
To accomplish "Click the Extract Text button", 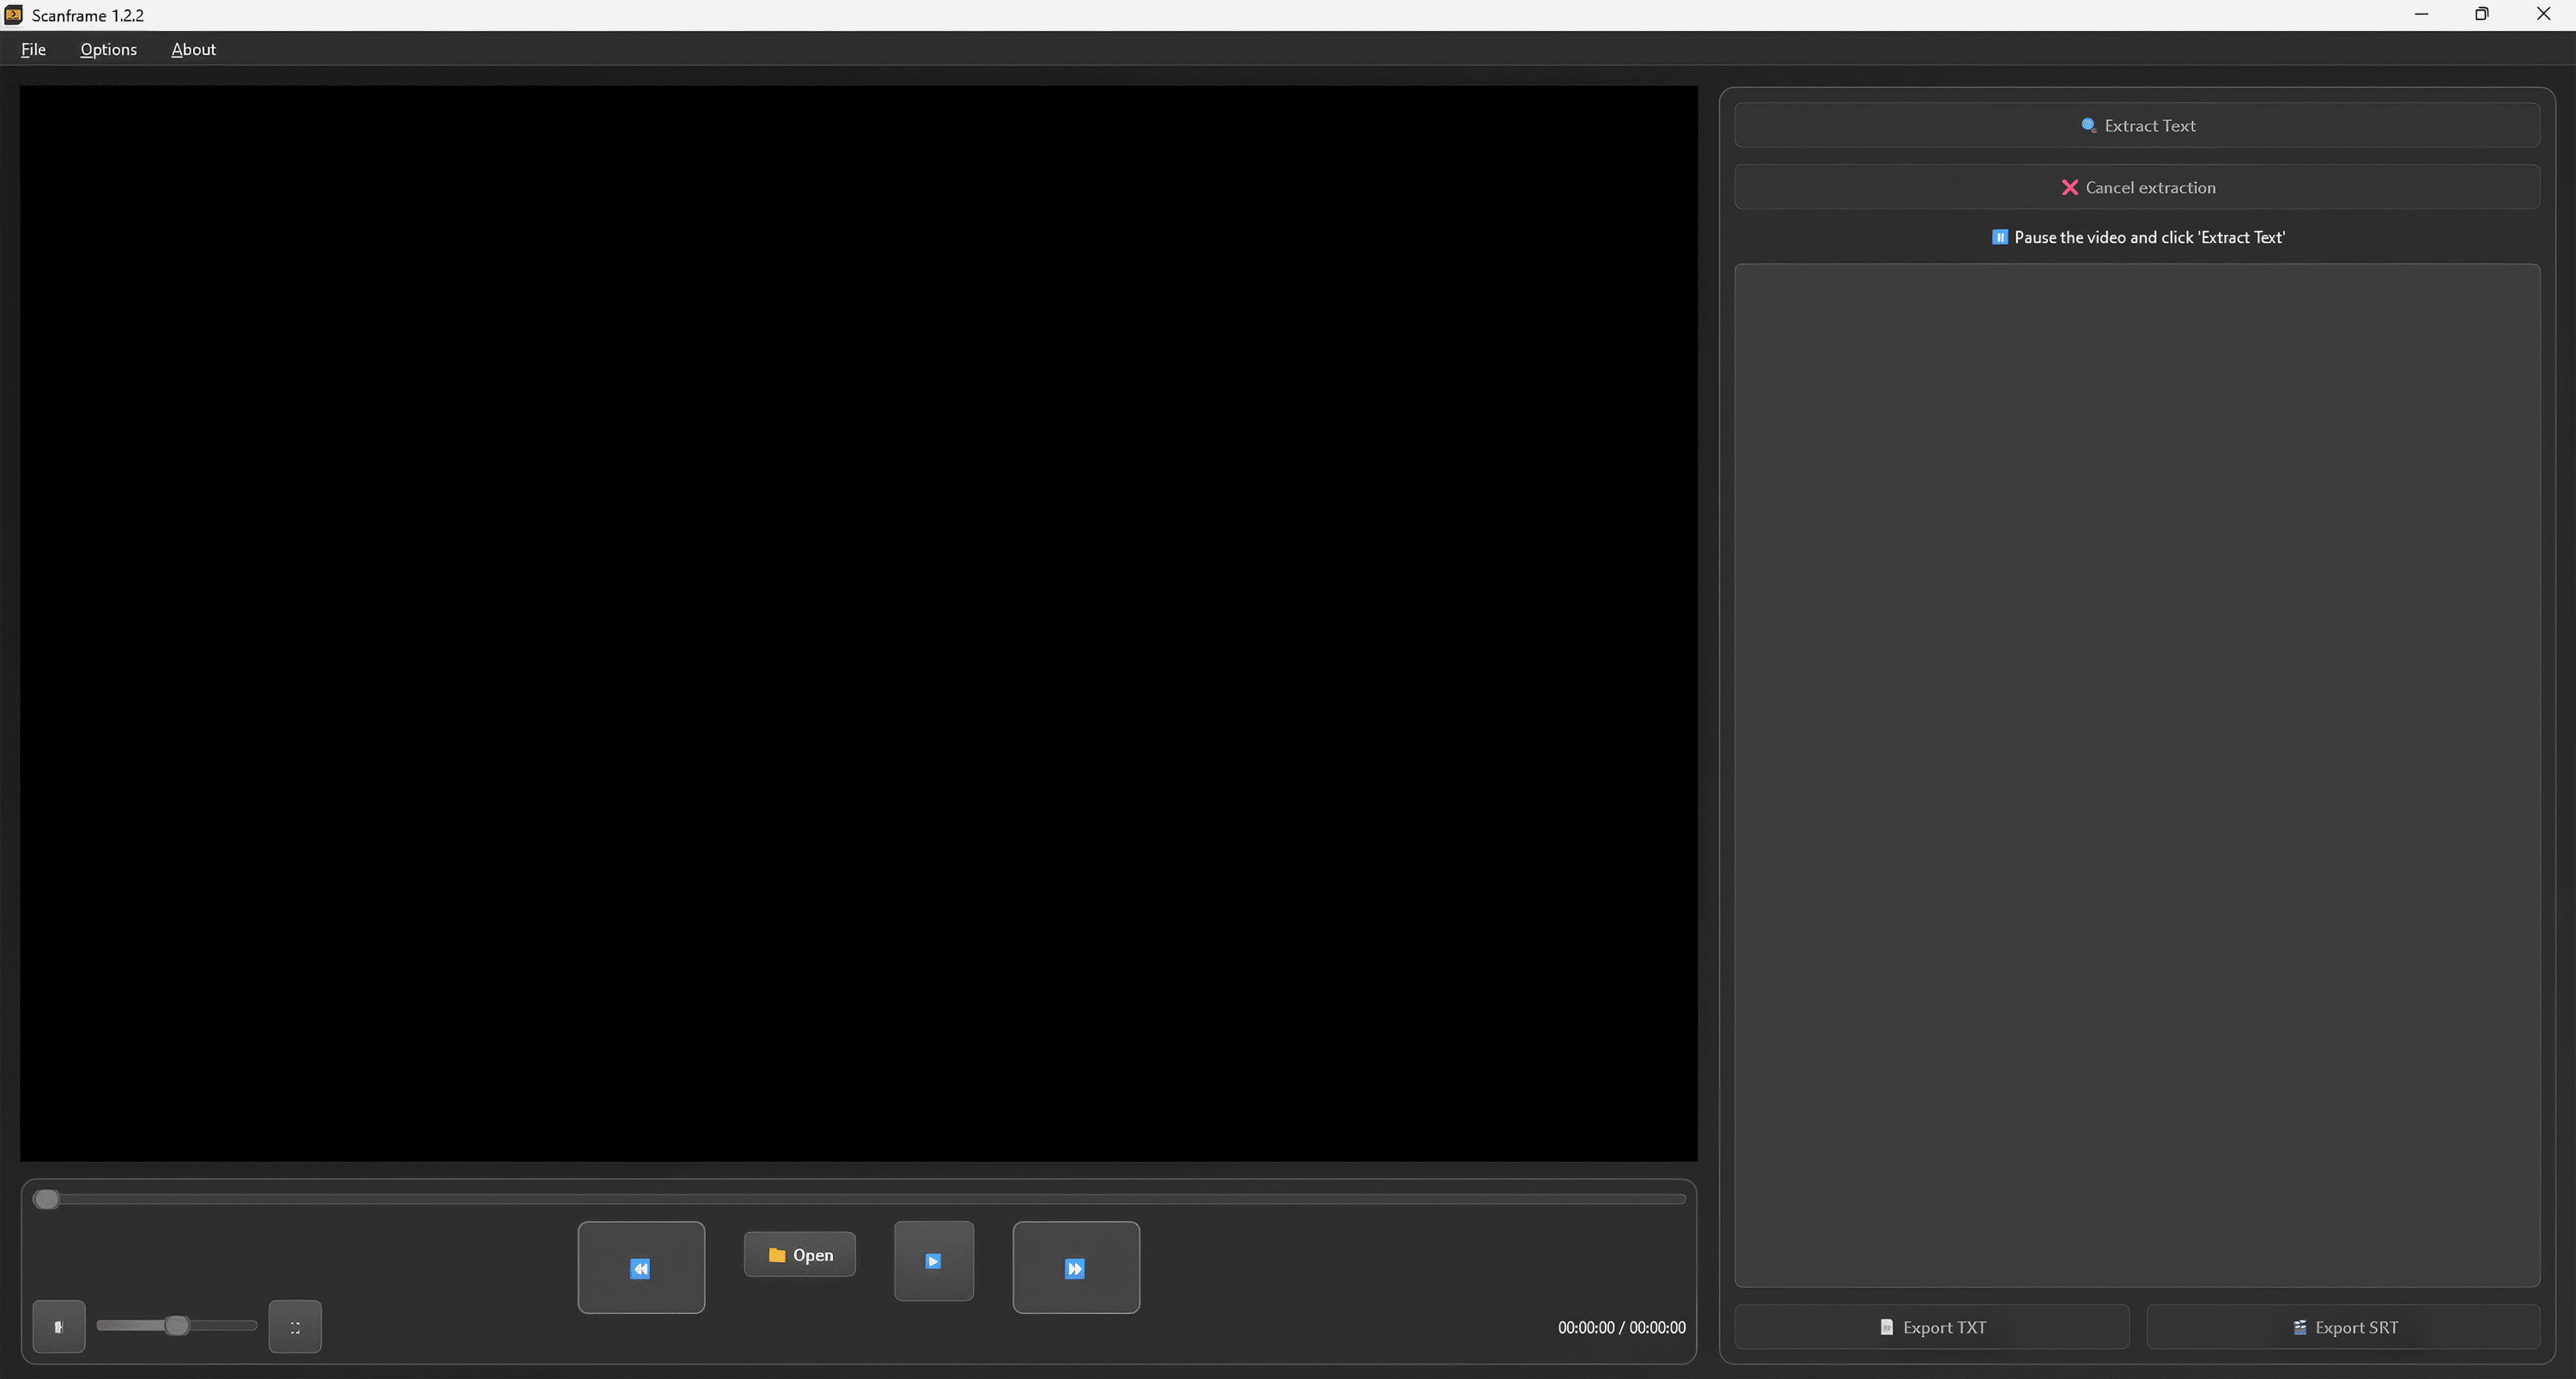I will 2137,125.
